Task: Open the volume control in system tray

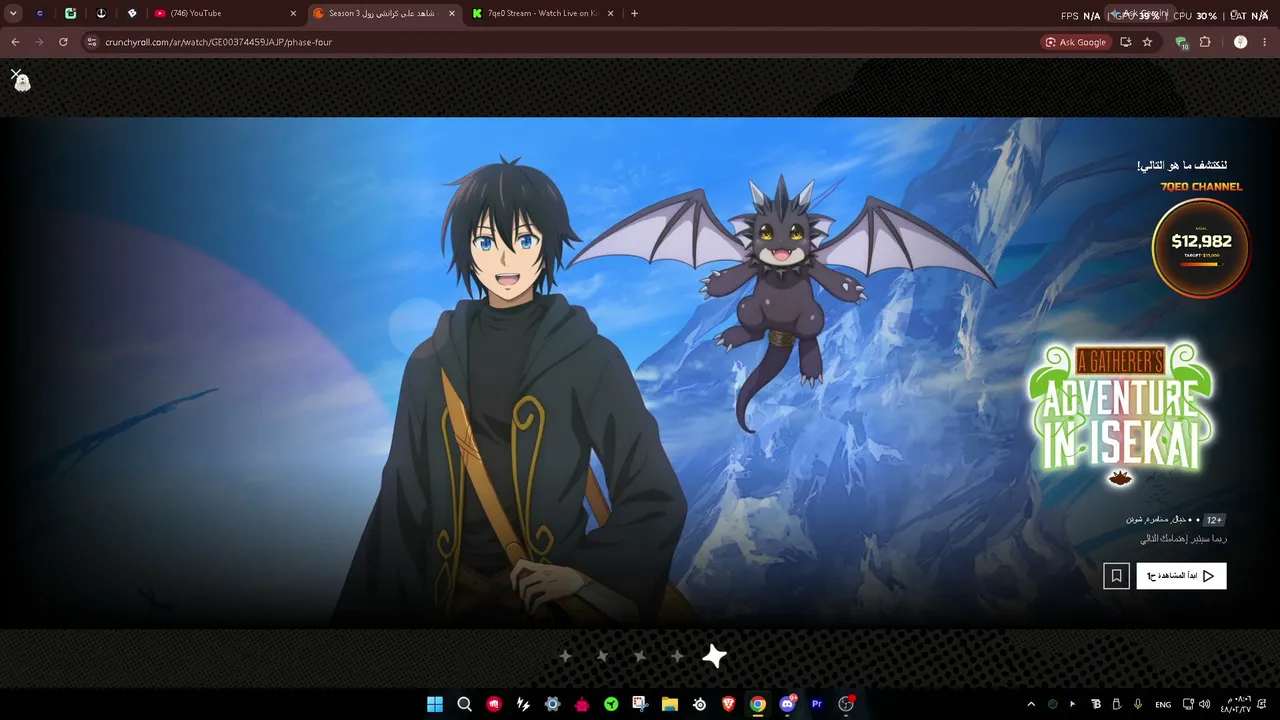Action: pos(1204,704)
